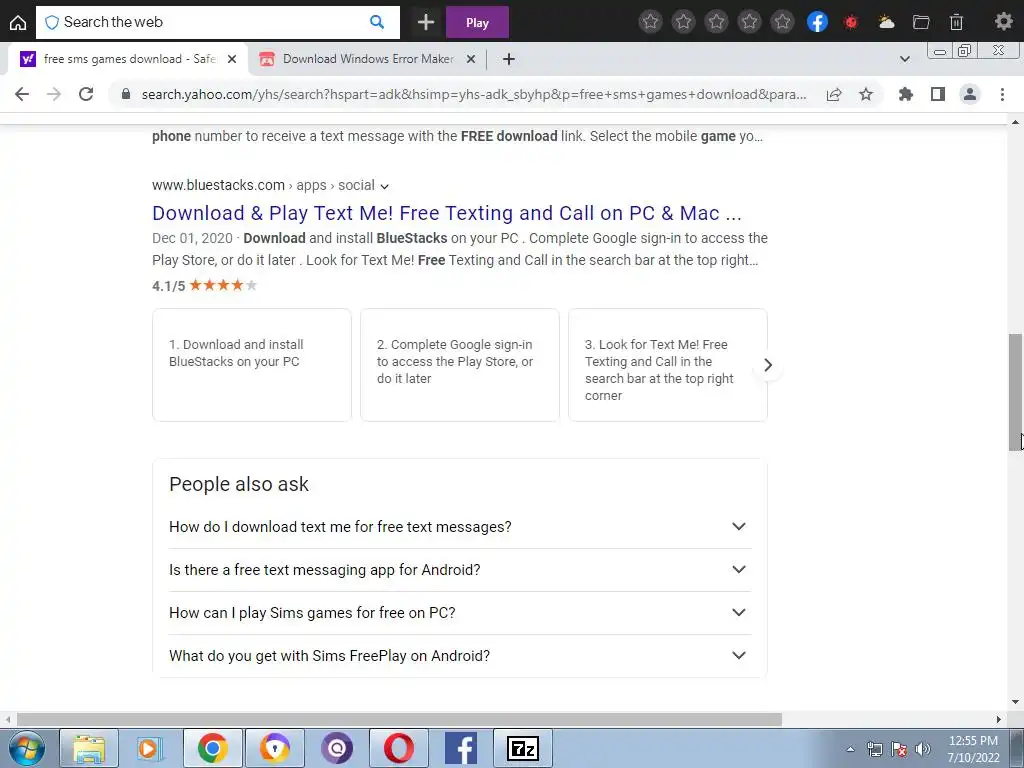
Task: Open a new browser tab
Action: point(509,59)
